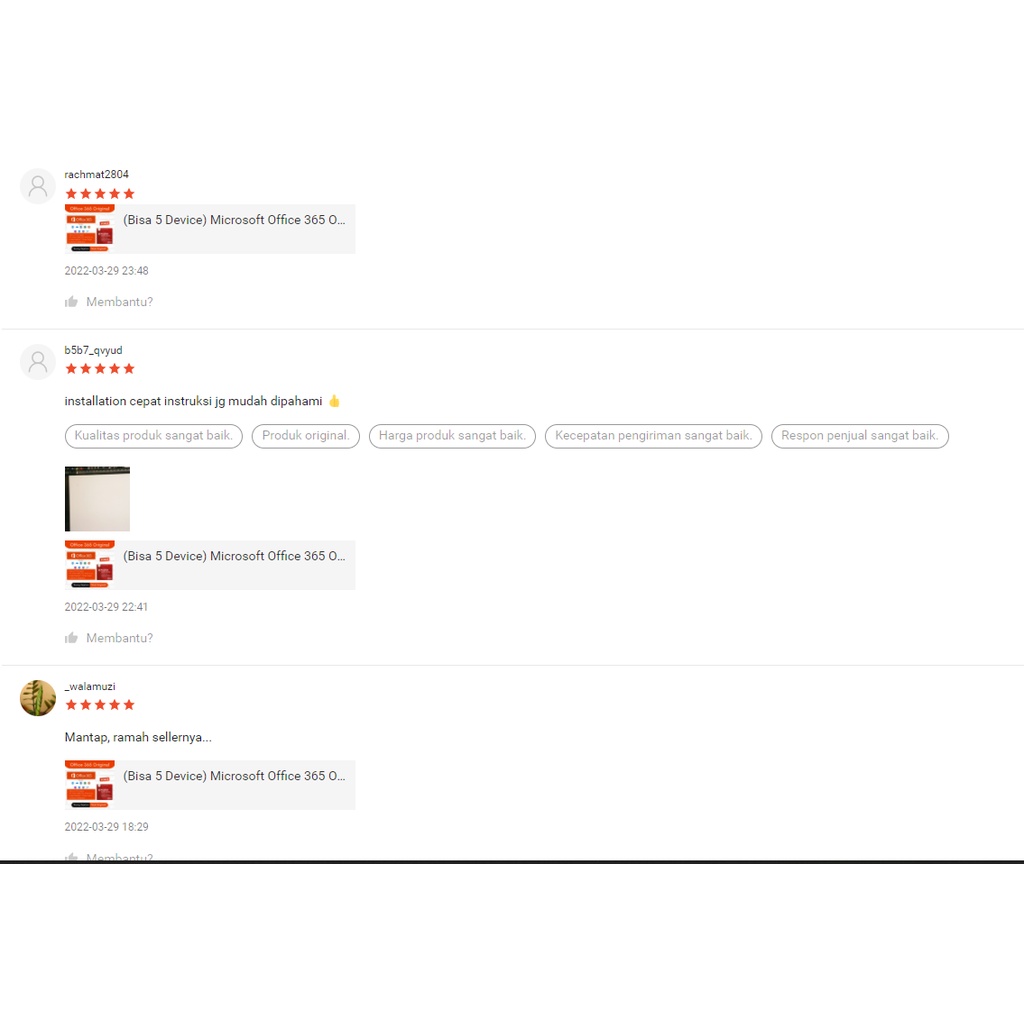Open username link rachmat2804
This screenshot has height=1024, width=1024.
(x=97, y=174)
